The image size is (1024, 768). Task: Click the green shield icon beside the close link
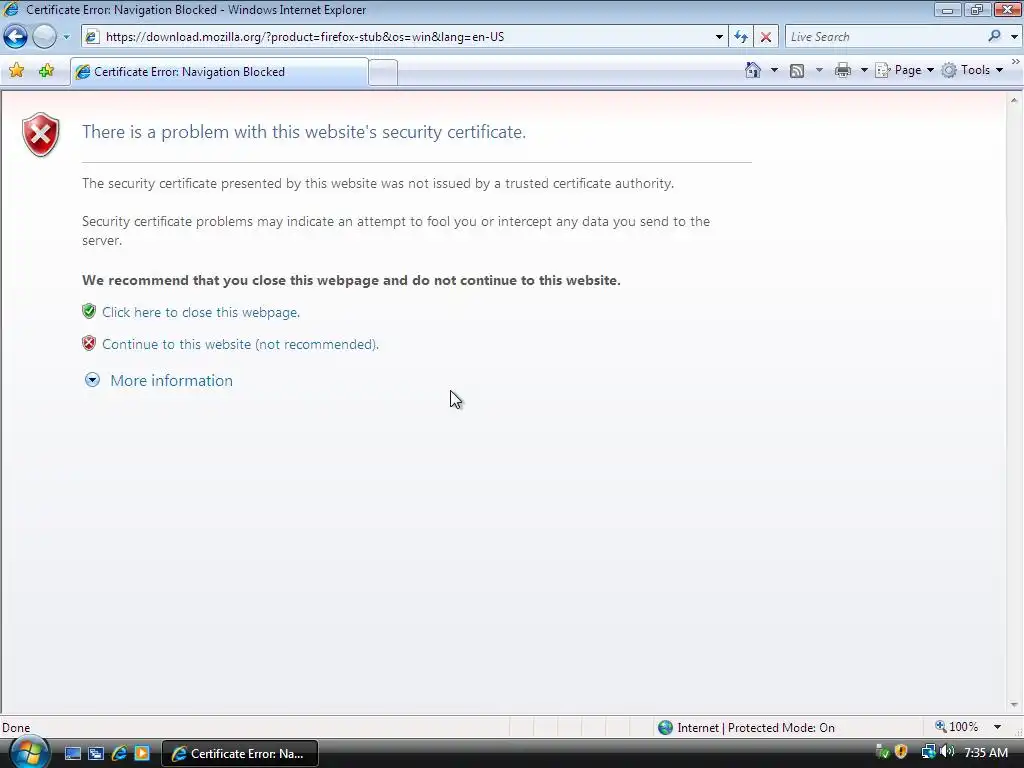pos(89,311)
